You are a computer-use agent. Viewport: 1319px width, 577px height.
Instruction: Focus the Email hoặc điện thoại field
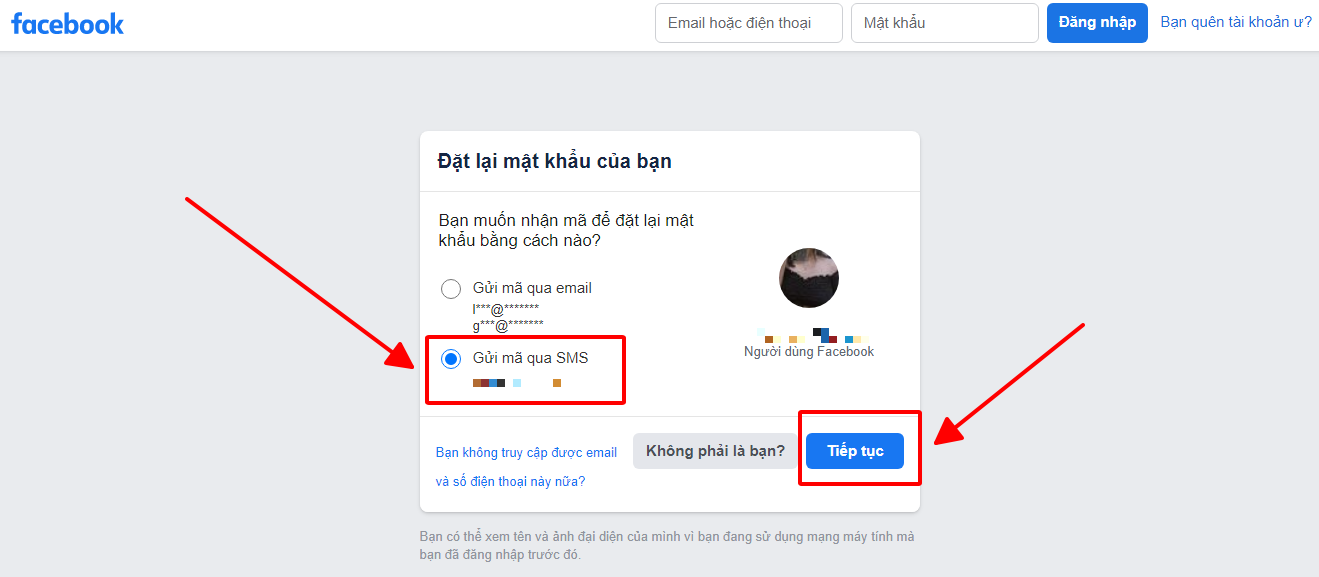click(x=749, y=23)
